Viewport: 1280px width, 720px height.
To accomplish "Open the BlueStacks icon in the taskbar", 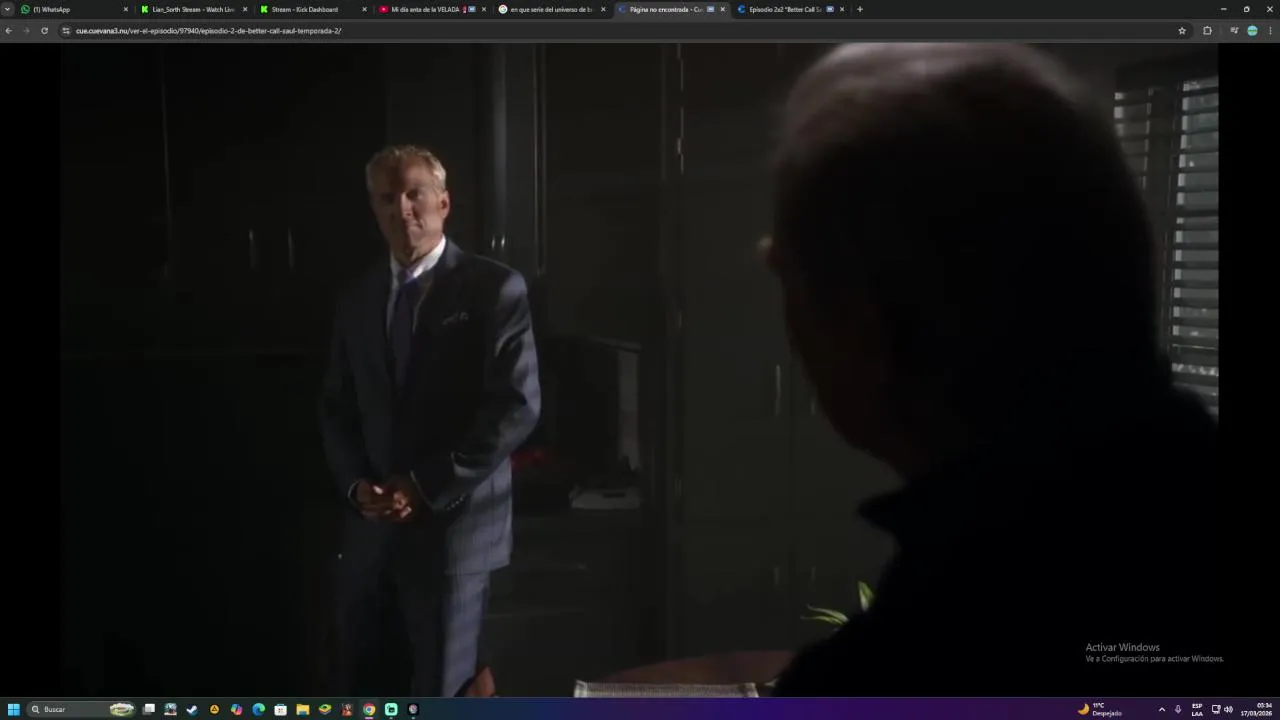I will point(325,709).
